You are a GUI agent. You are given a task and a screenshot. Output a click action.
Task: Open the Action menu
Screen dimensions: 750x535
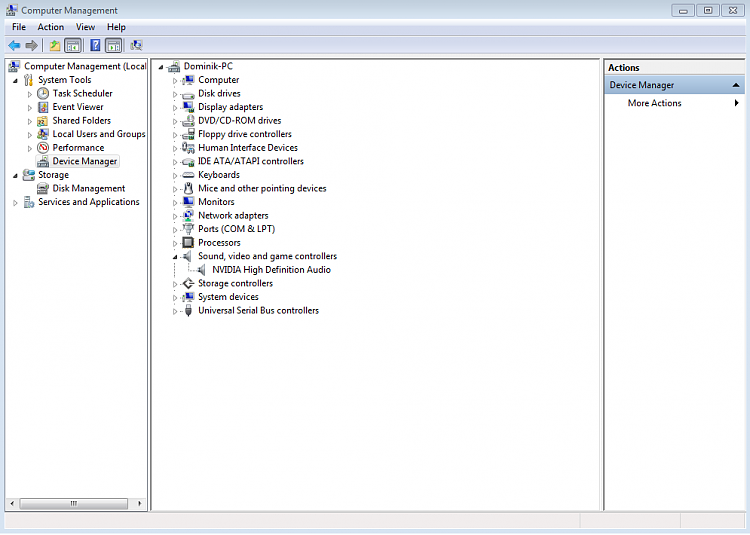(x=51, y=27)
